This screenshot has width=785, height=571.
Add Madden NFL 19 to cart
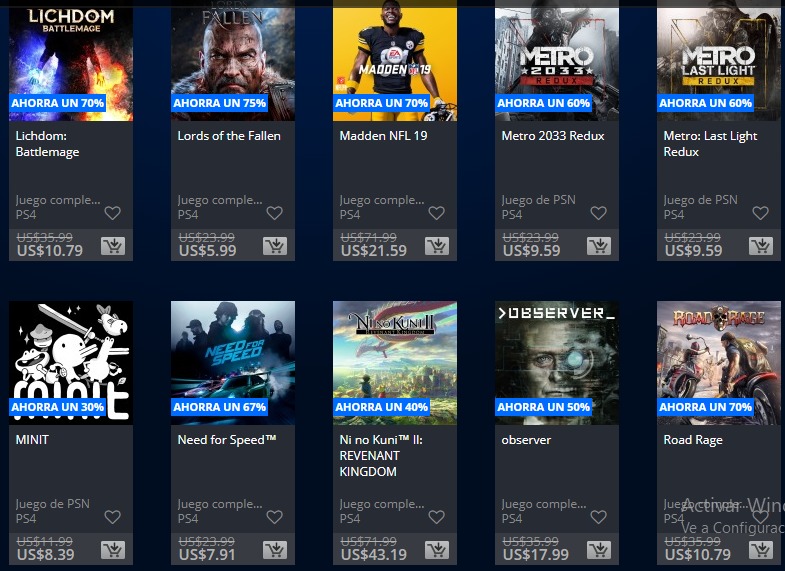437,246
